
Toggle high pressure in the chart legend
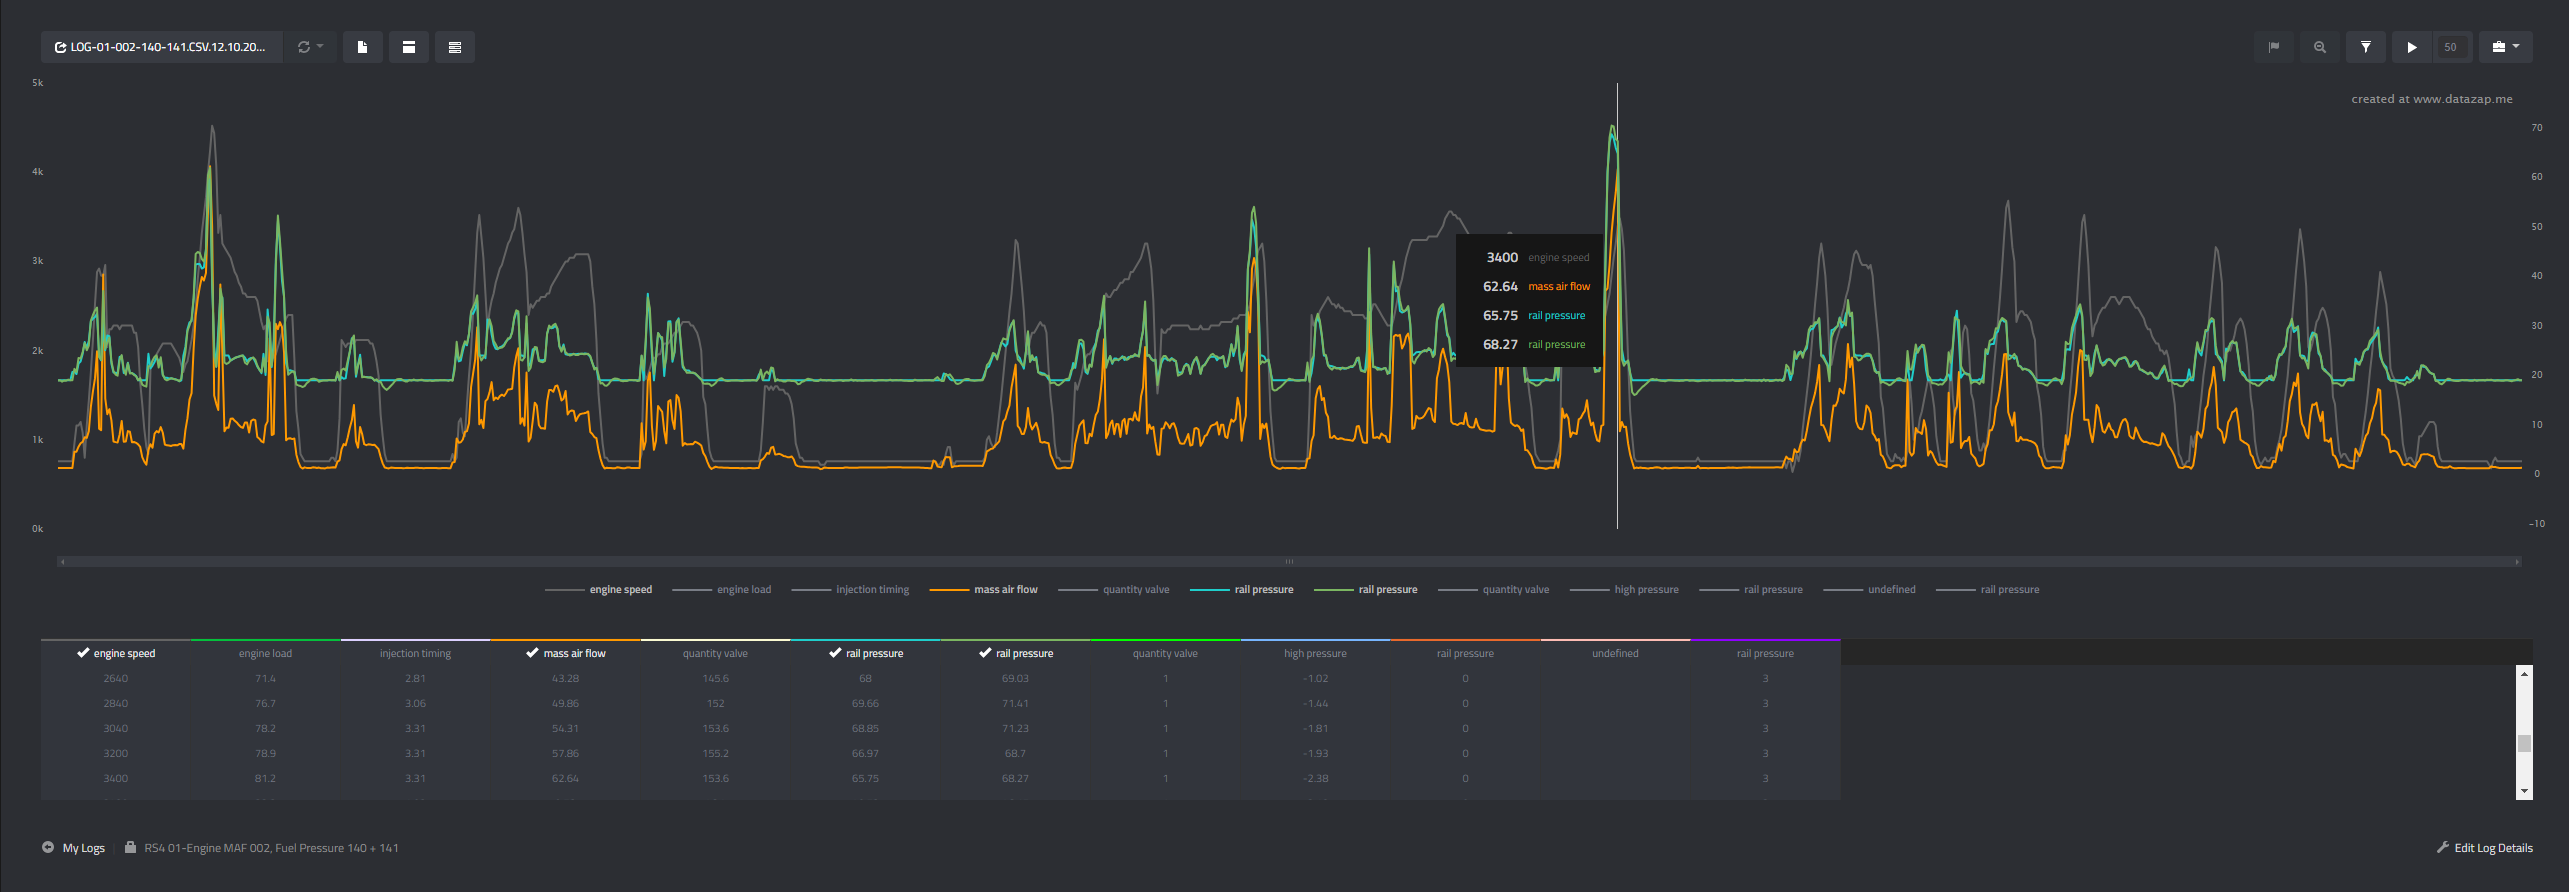(x=1645, y=590)
